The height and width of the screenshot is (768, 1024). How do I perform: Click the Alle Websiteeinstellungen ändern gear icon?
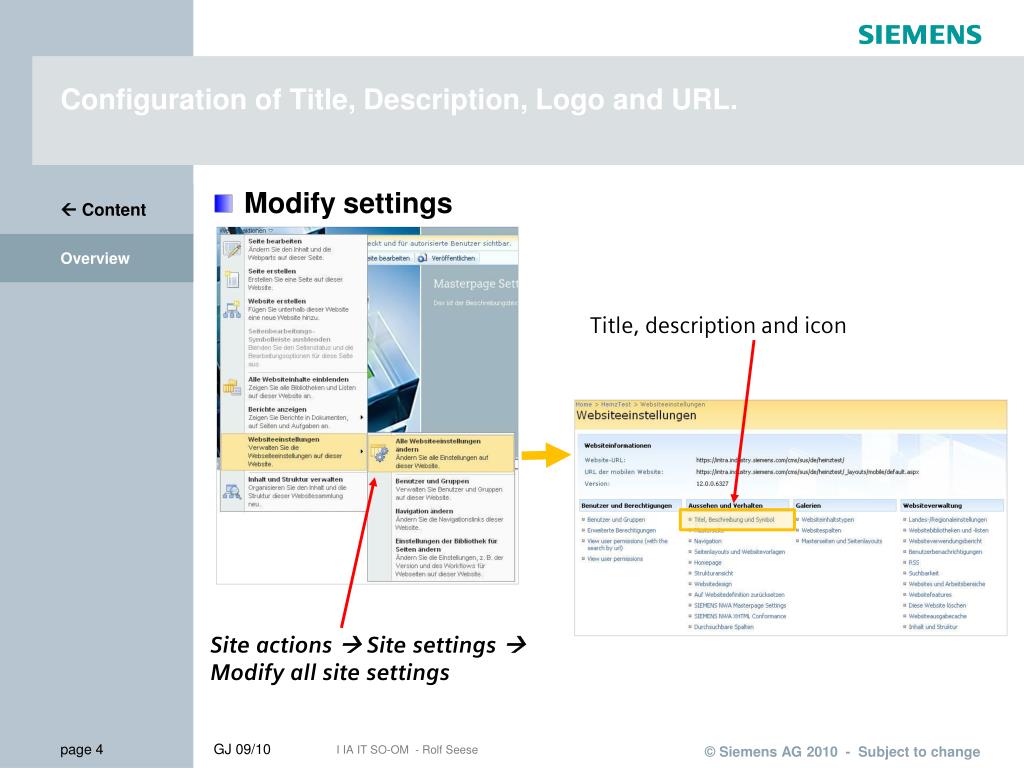coord(380,453)
